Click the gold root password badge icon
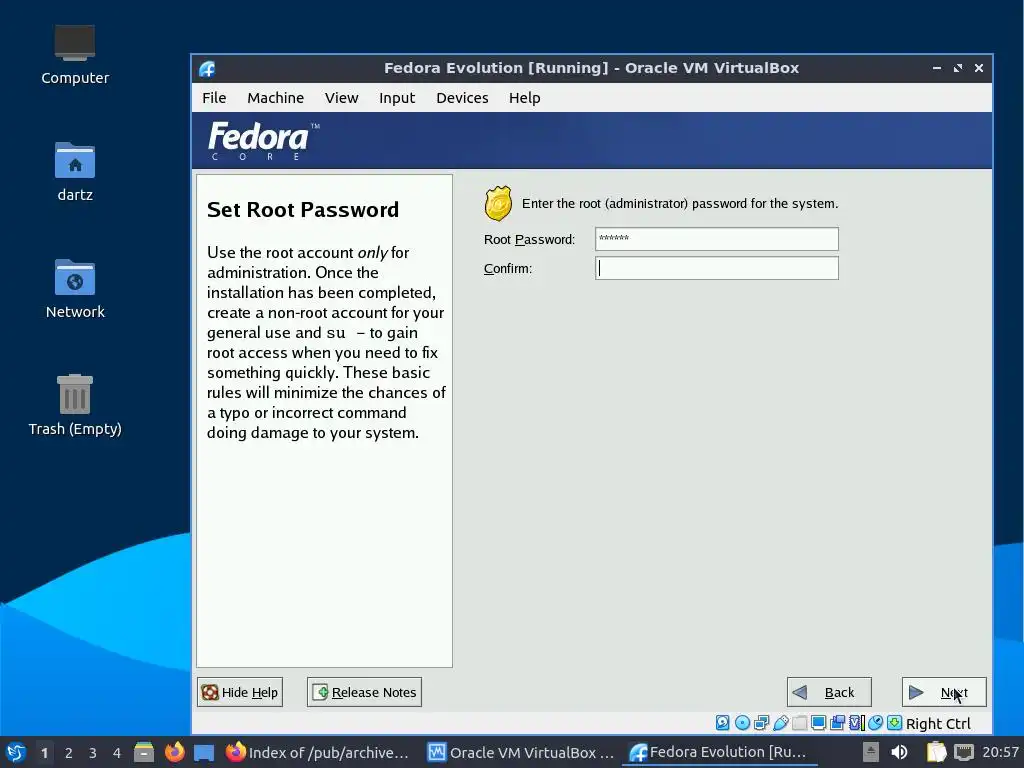Image resolution: width=1024 pixels, height=768 pixels. 498,204
